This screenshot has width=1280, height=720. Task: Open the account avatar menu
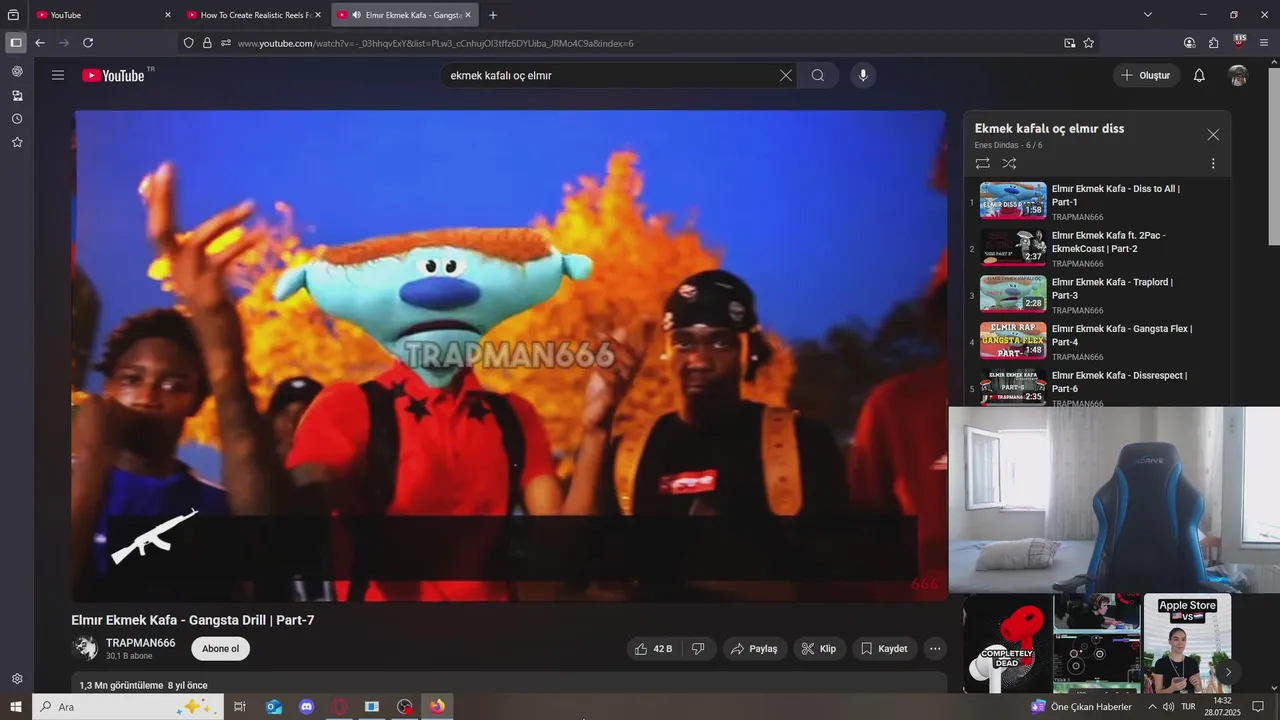tap(1238, 75)
